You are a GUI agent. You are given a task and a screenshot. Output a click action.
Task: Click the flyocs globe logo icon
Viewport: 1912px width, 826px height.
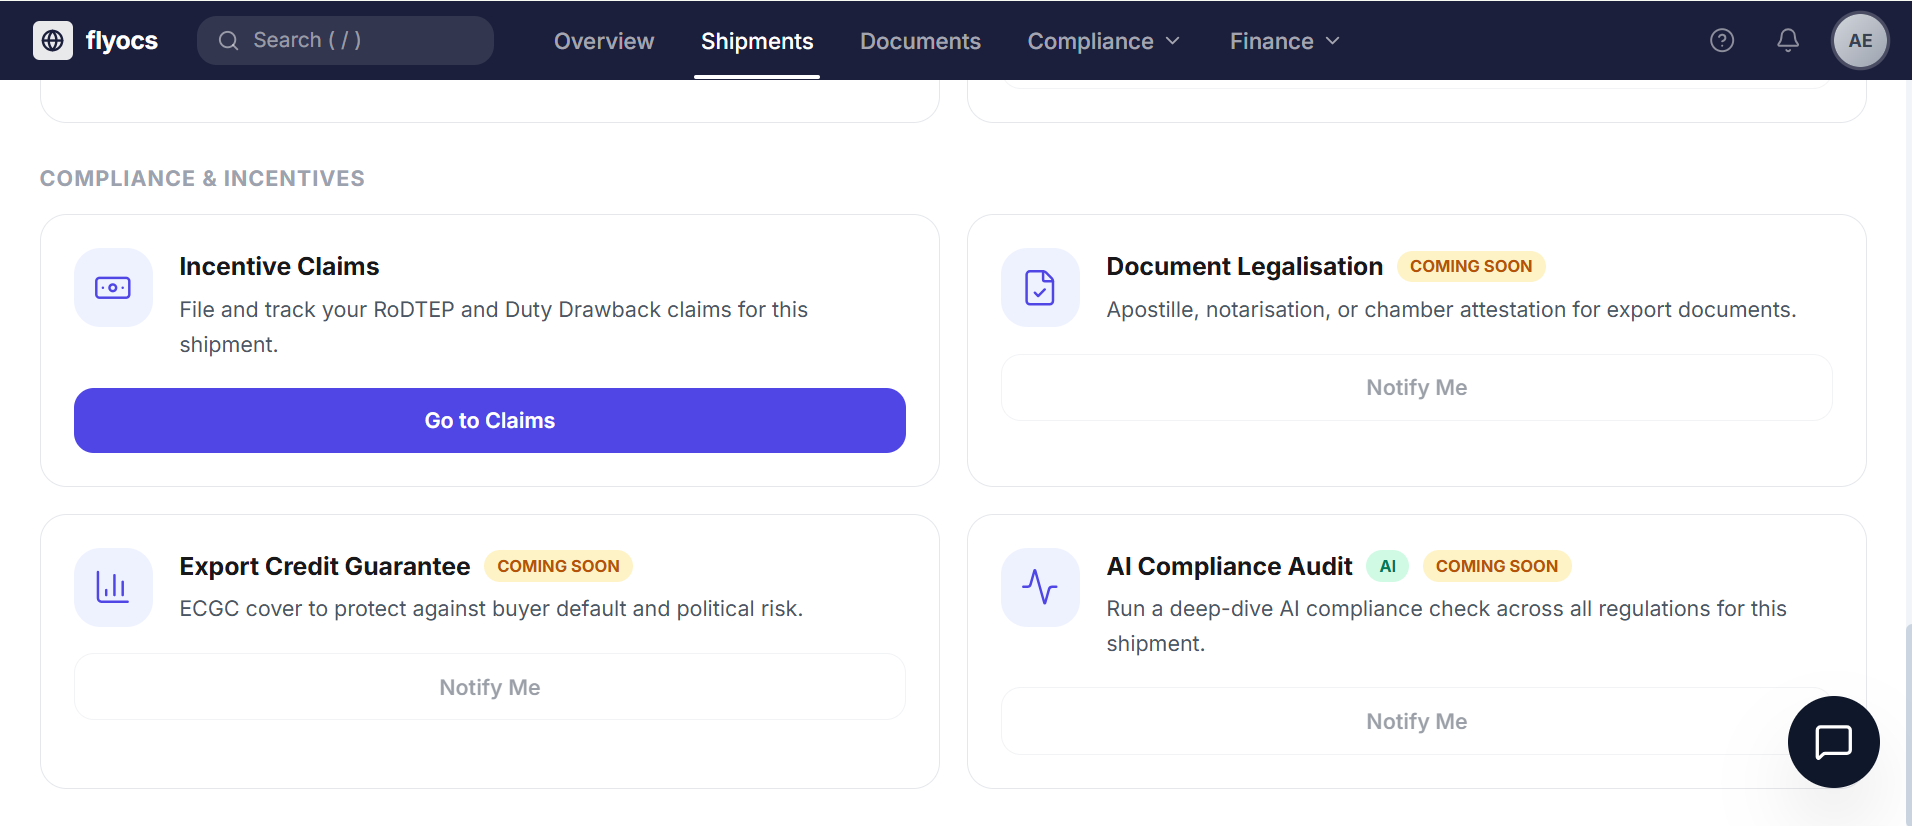(53, 40)
